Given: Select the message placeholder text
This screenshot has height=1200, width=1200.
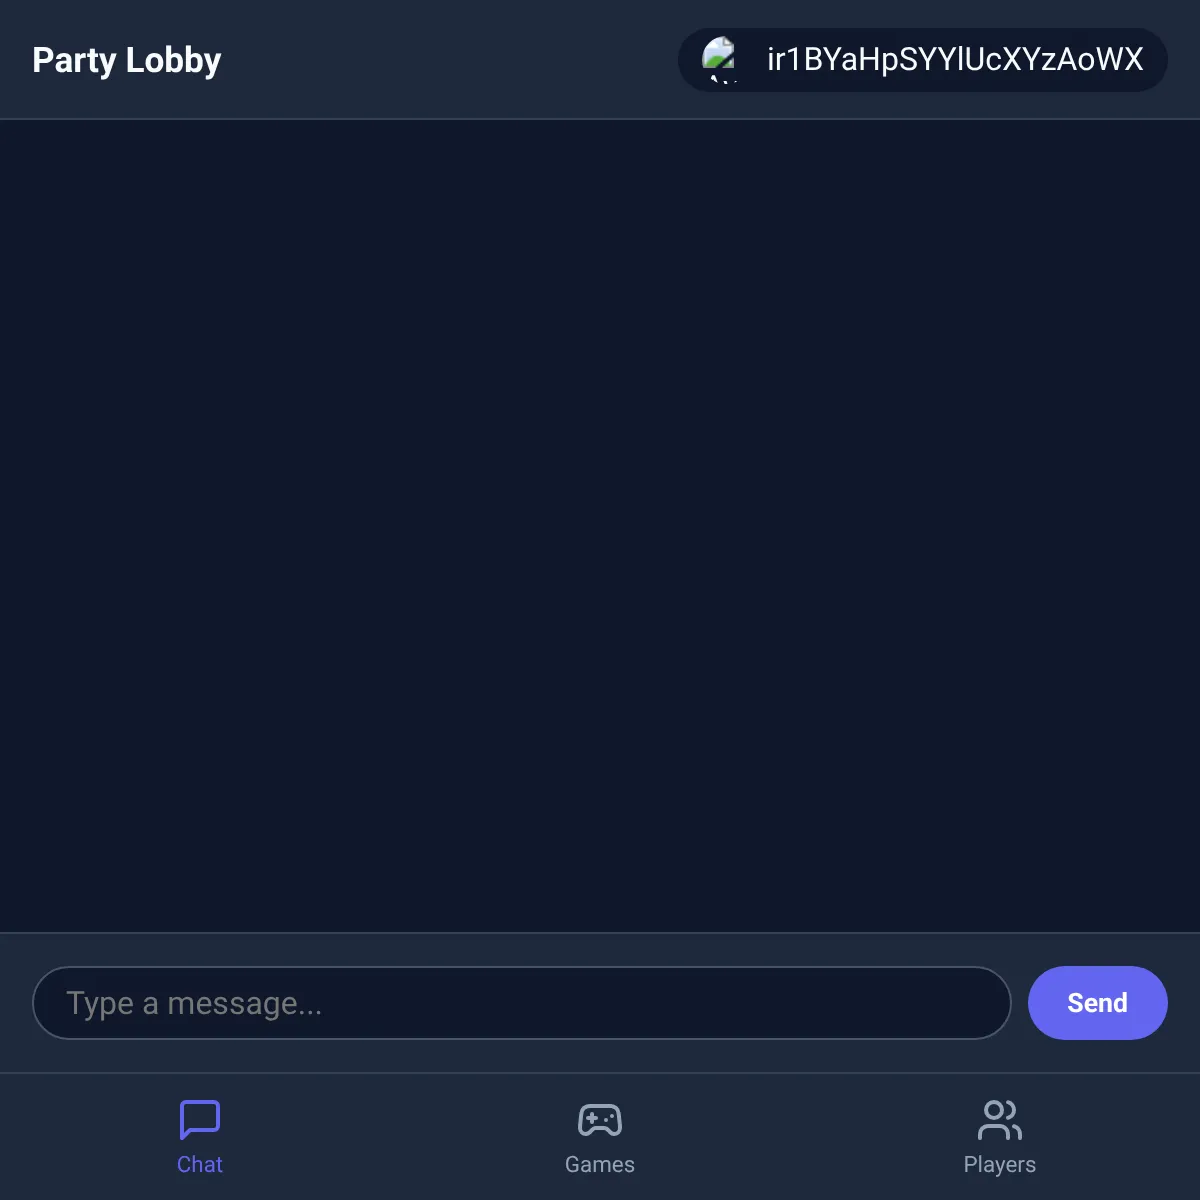Looking at the screenshot, I should tap(194, 1003).
